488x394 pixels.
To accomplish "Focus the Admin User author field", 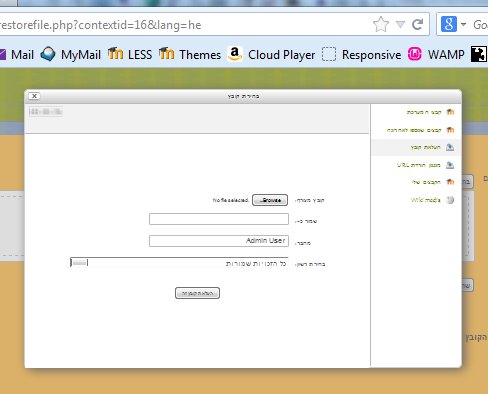I will (x=219, y=241).
